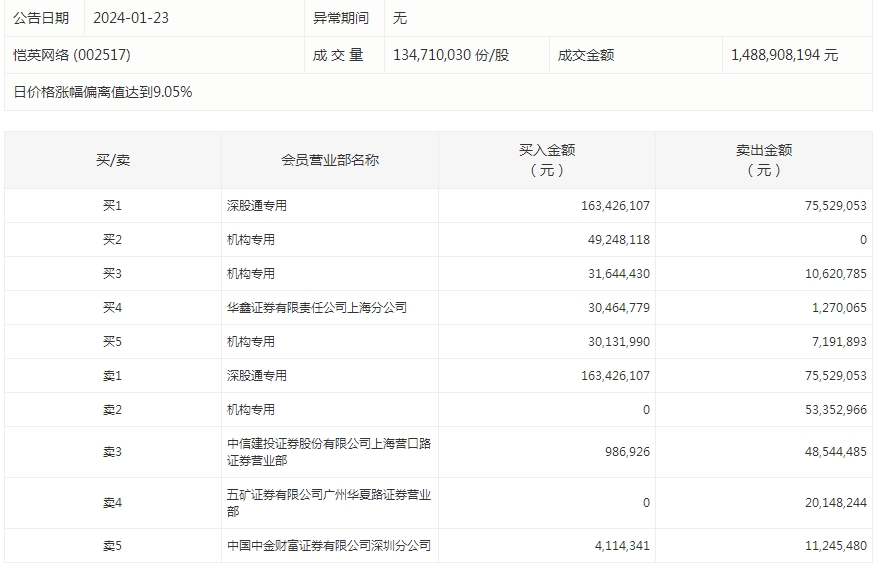
Task: Select the 卖4 row label
Action: pos(112,503)
